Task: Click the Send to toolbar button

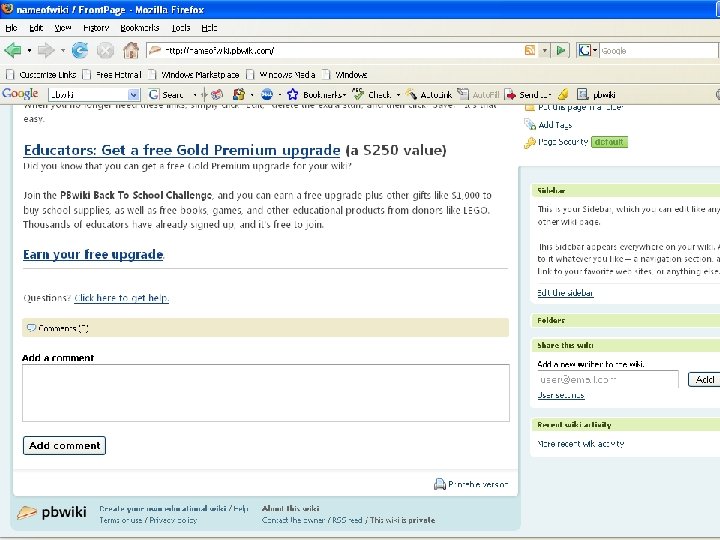Action: [x=528, y=95]
